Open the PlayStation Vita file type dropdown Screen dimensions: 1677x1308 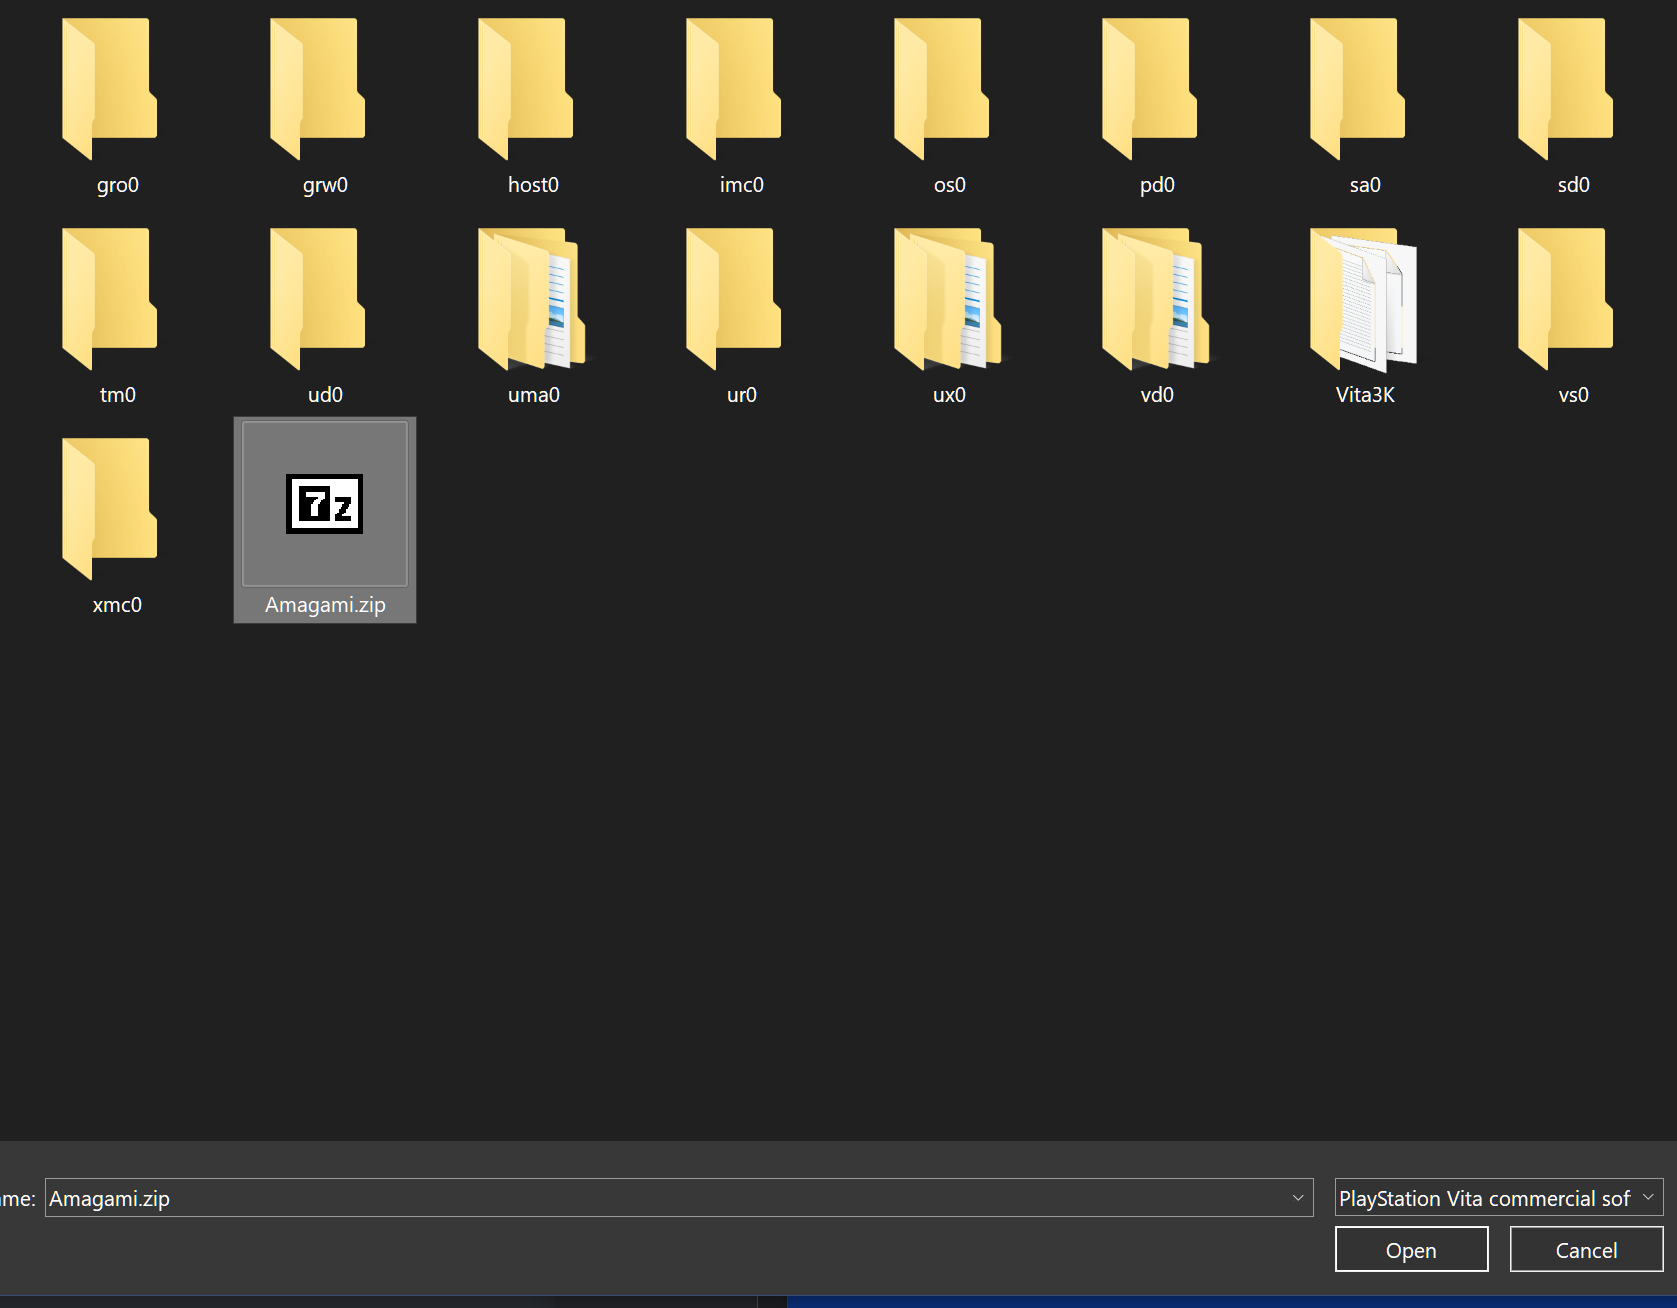[1499, 1198]
